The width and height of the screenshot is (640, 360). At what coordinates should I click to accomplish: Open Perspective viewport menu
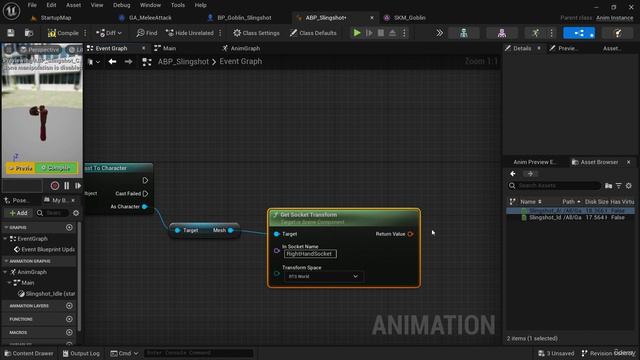(39, 49)
